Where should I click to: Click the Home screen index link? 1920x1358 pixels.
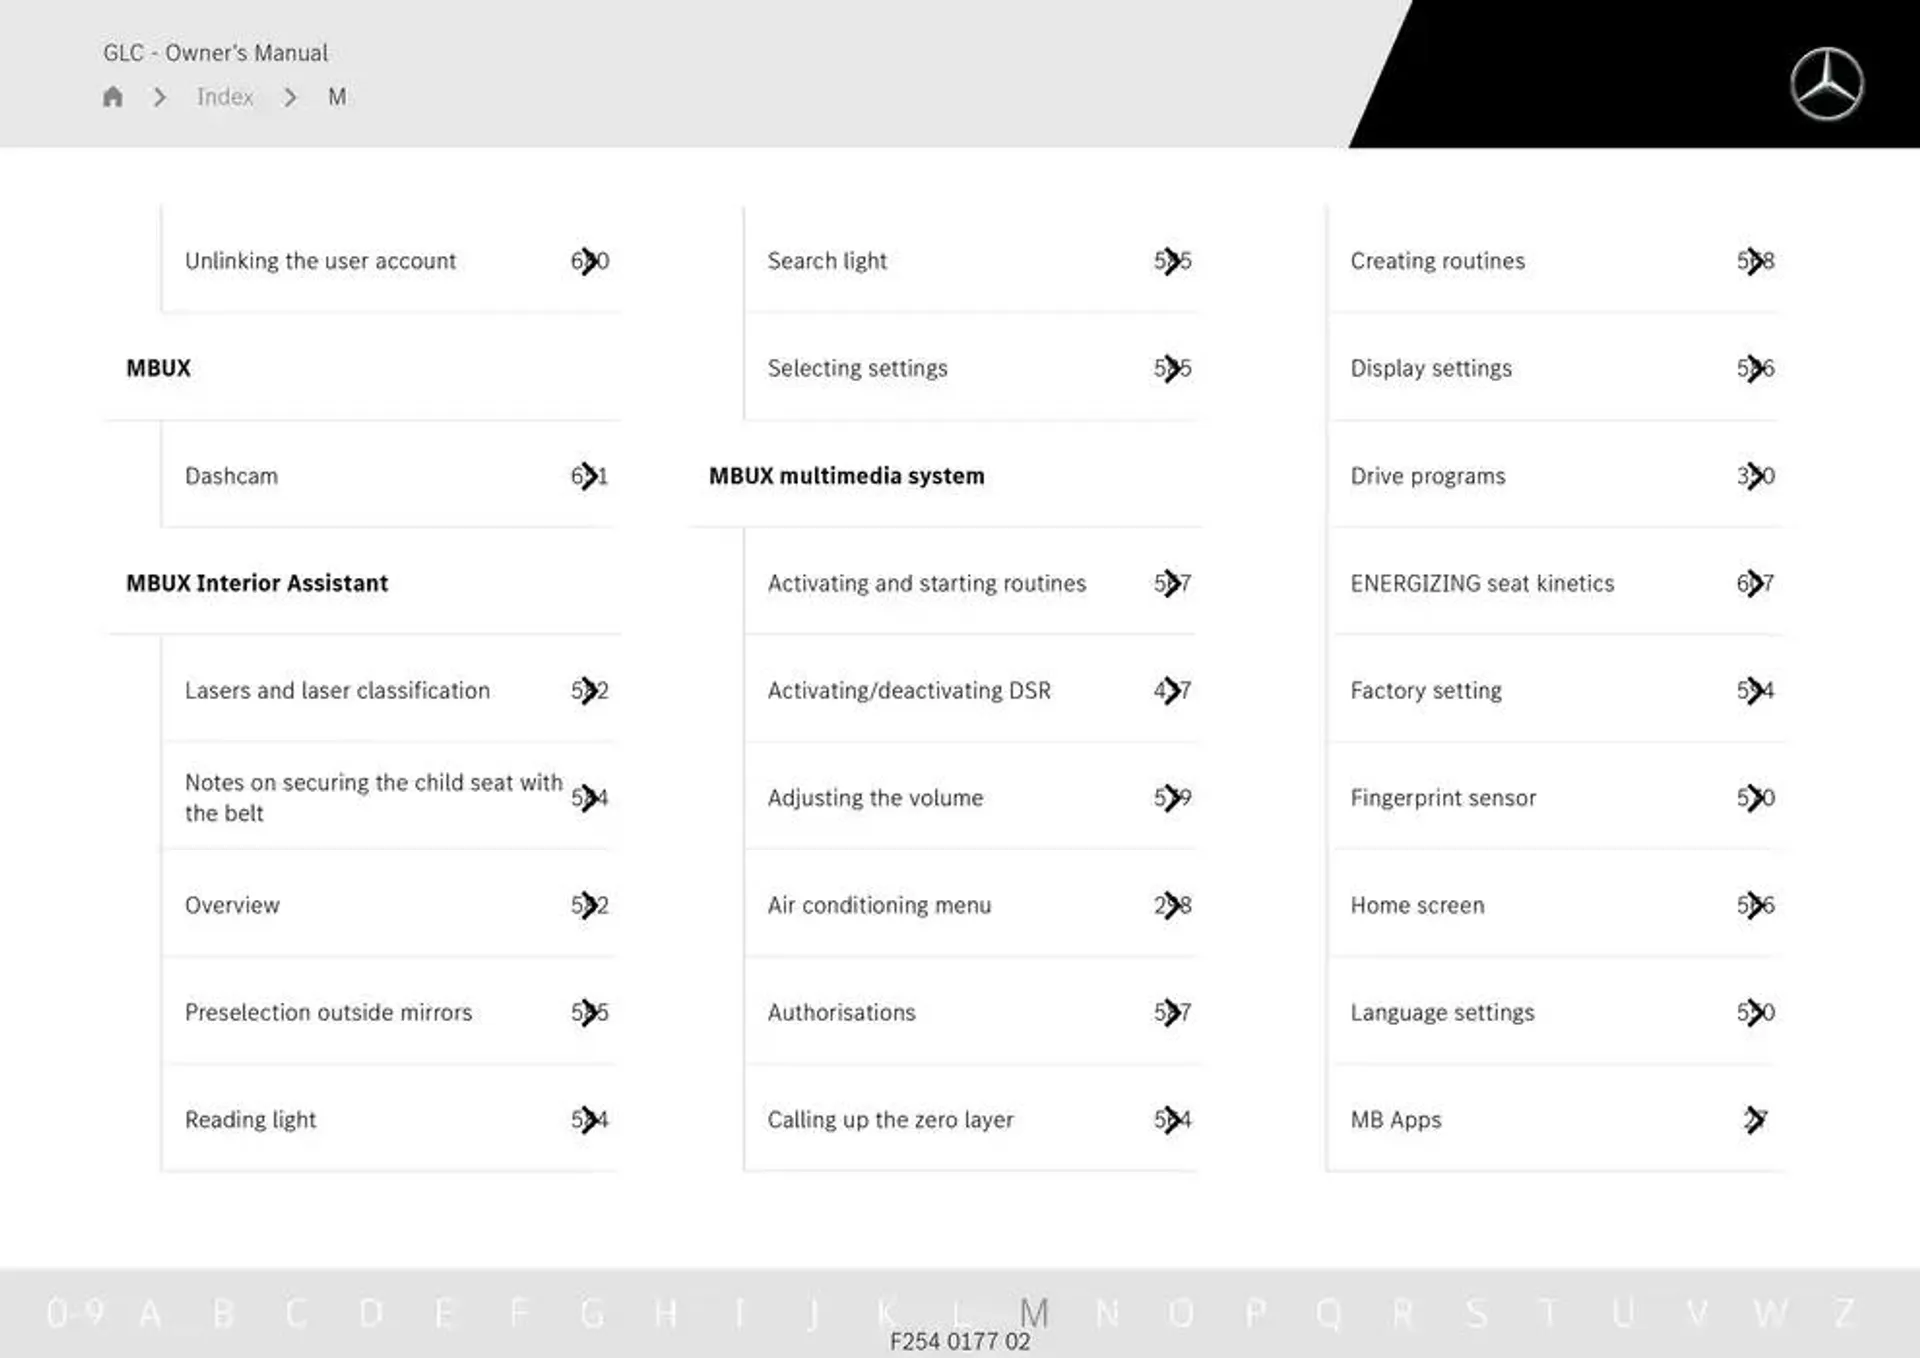(x=1419, y=904)
